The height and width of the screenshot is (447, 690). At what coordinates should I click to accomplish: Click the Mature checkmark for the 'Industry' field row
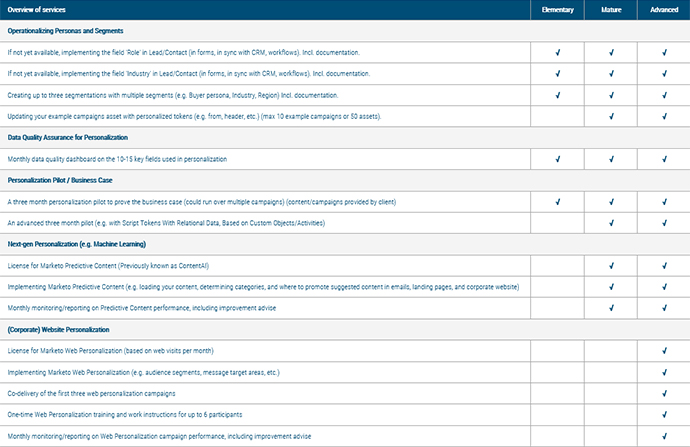[611, 73]
